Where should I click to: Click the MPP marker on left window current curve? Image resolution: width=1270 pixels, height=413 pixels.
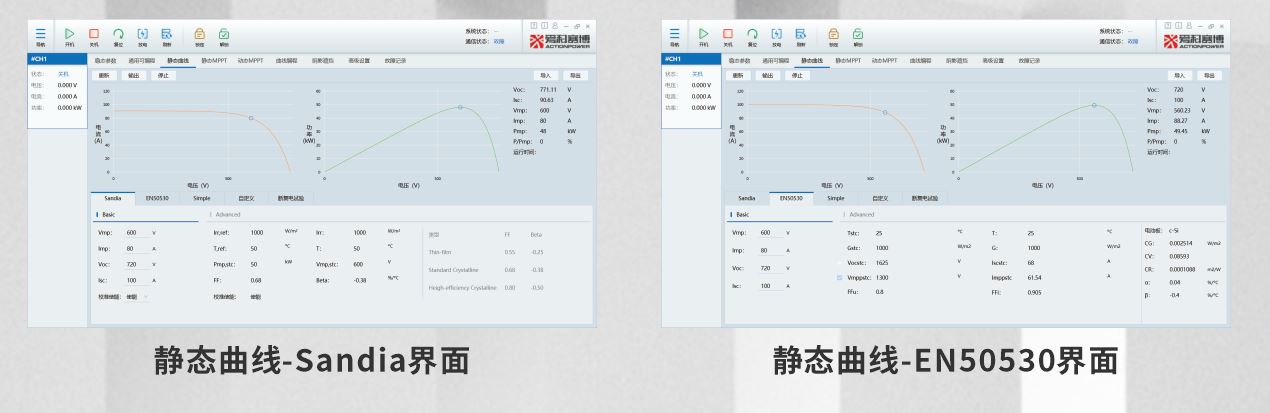click(251, 118)
